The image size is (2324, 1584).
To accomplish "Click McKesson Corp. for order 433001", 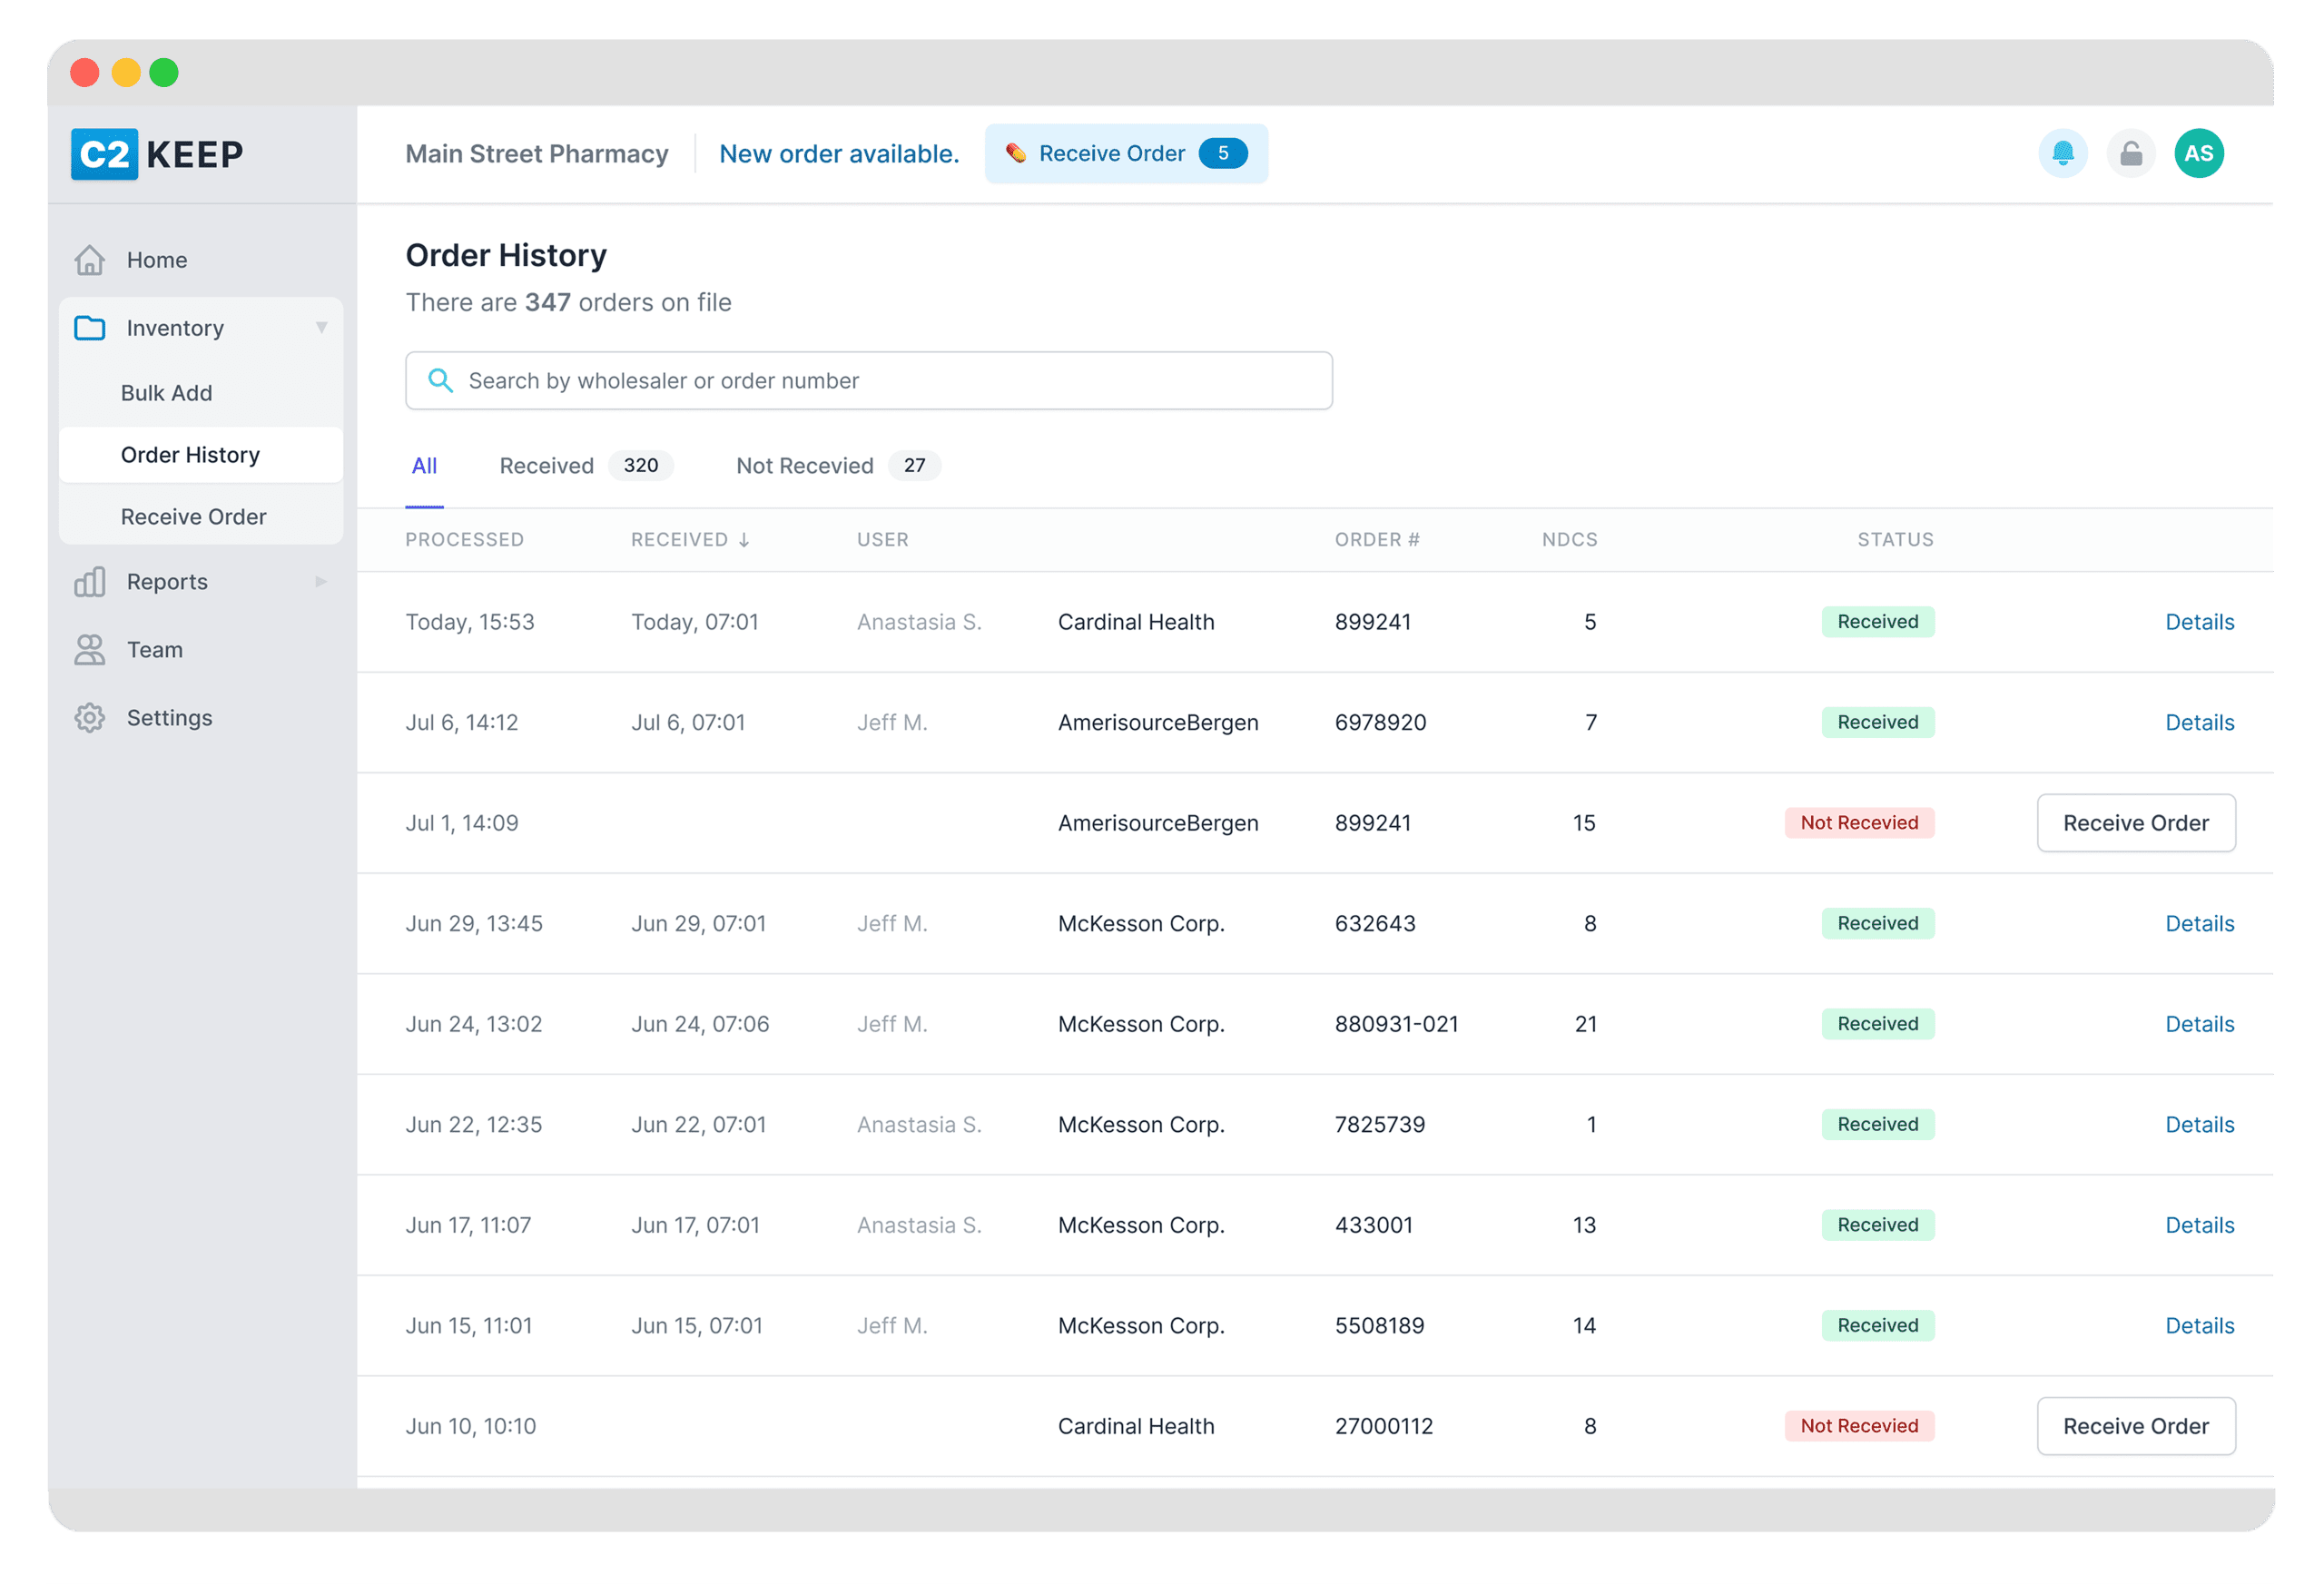I will tap(1141, 1225).
